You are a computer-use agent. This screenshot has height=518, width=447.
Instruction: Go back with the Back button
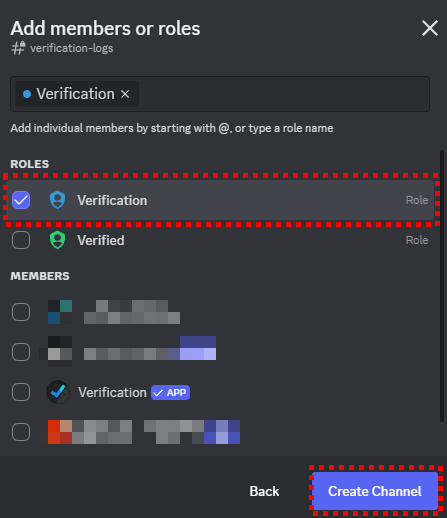[x=264, y=491]
